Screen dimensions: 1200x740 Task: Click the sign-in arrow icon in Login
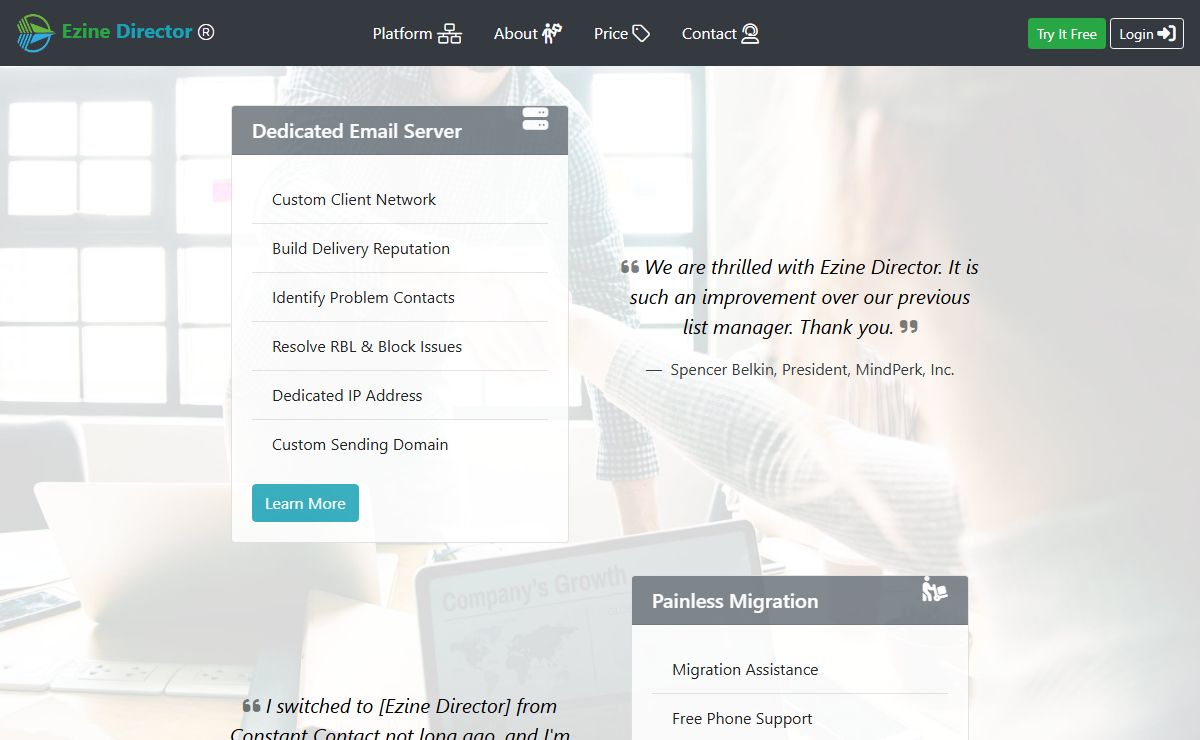[1166, 34]
